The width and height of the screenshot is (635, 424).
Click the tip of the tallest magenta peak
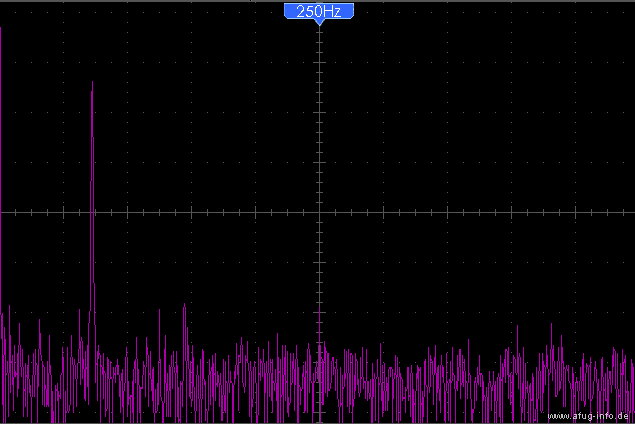(92, 82)
